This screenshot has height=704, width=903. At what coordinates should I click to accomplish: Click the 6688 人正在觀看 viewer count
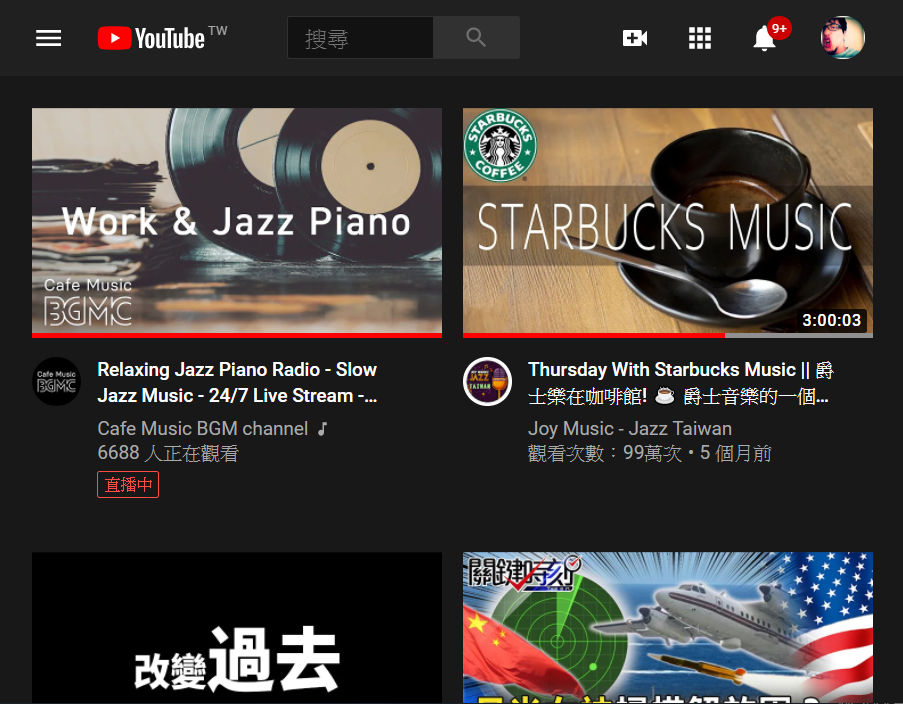pyautogui.click(x=168, y=453)
